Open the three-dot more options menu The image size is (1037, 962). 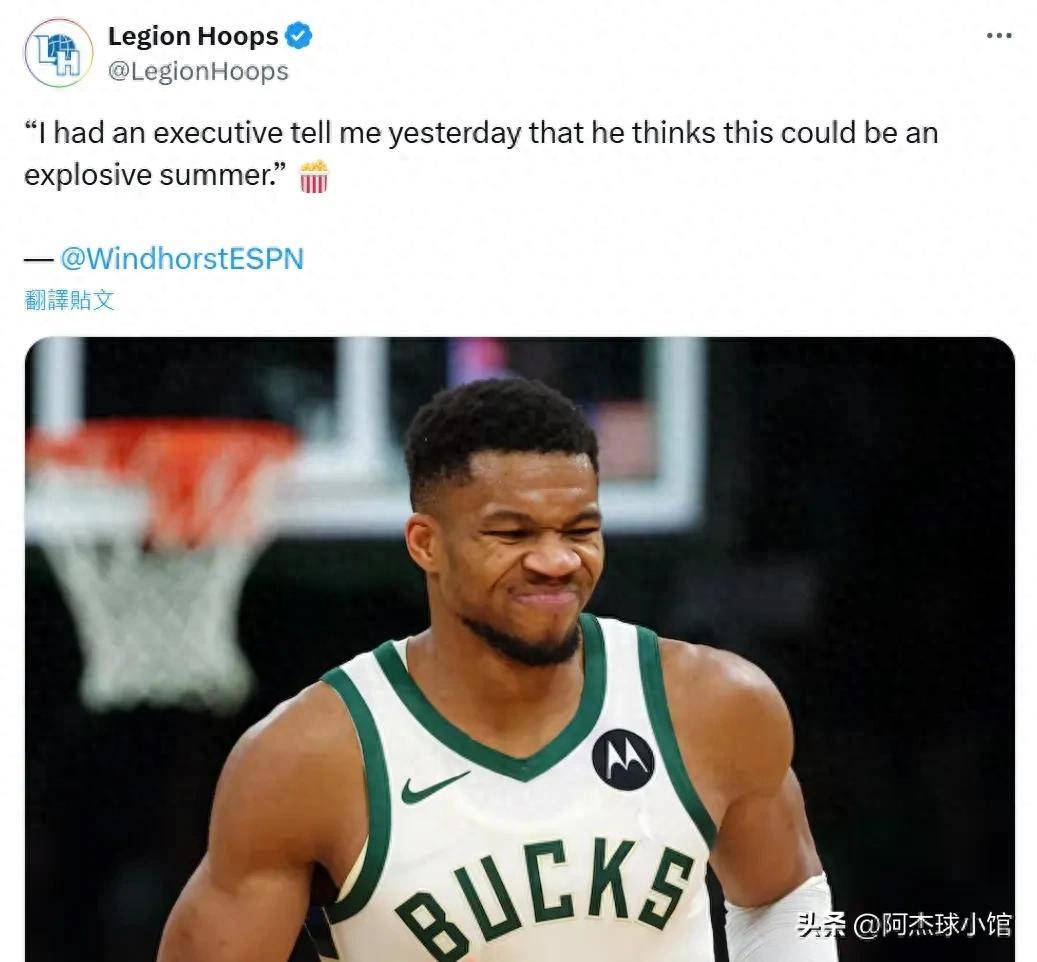(x=999, y=36)
